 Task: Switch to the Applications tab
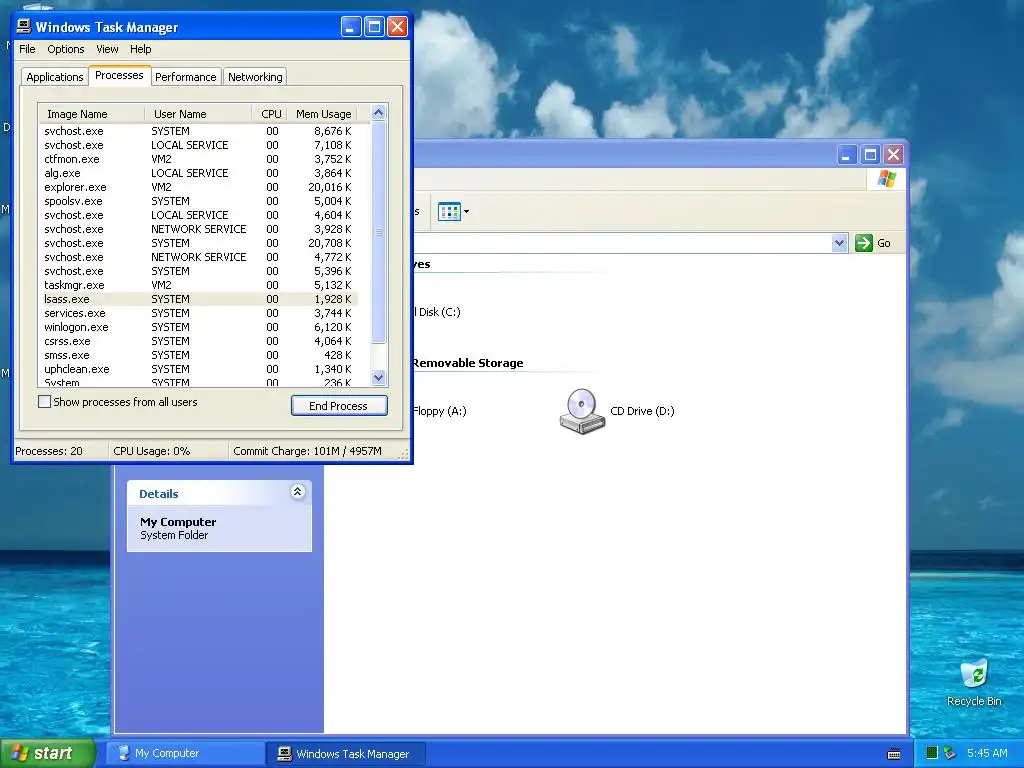[55, 77]
